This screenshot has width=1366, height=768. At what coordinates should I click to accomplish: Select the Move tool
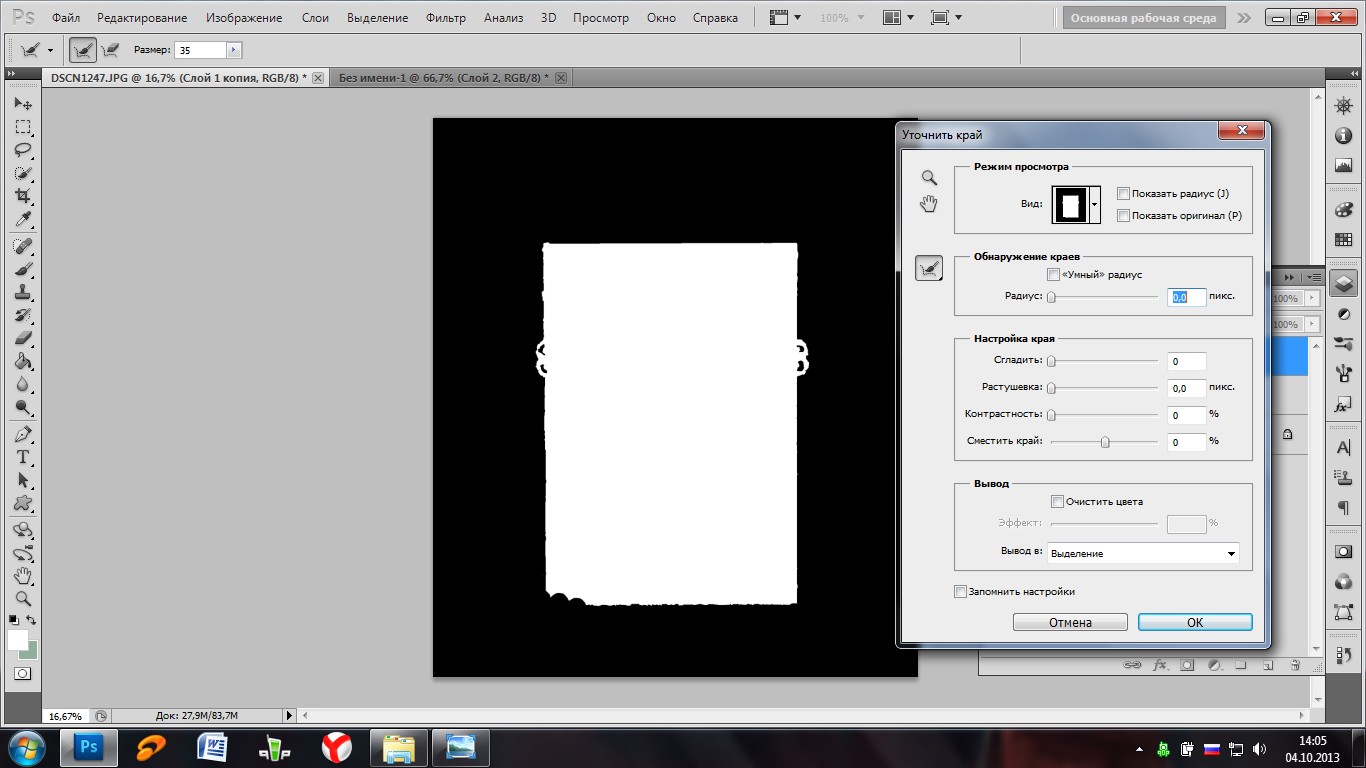23,104
